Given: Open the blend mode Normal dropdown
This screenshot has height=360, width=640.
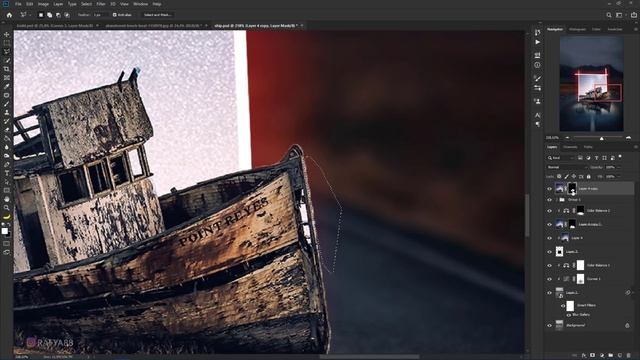Looking at the screenshot, I should tap(567, 167).
